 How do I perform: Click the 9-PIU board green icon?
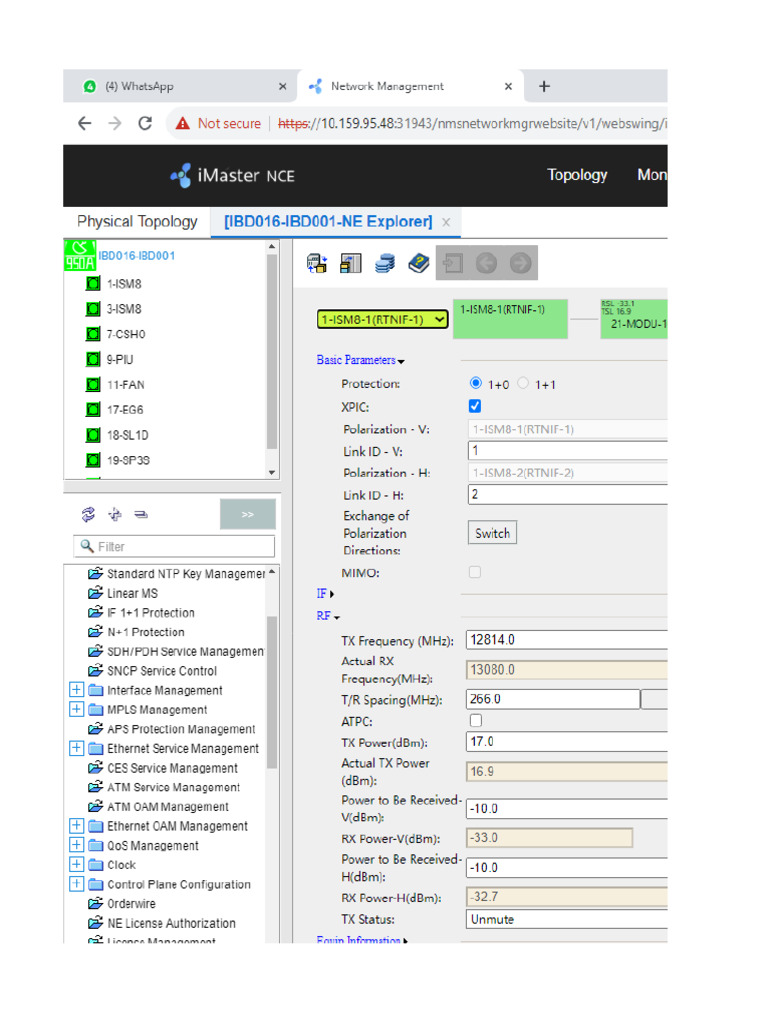click(x=93, y=359)
